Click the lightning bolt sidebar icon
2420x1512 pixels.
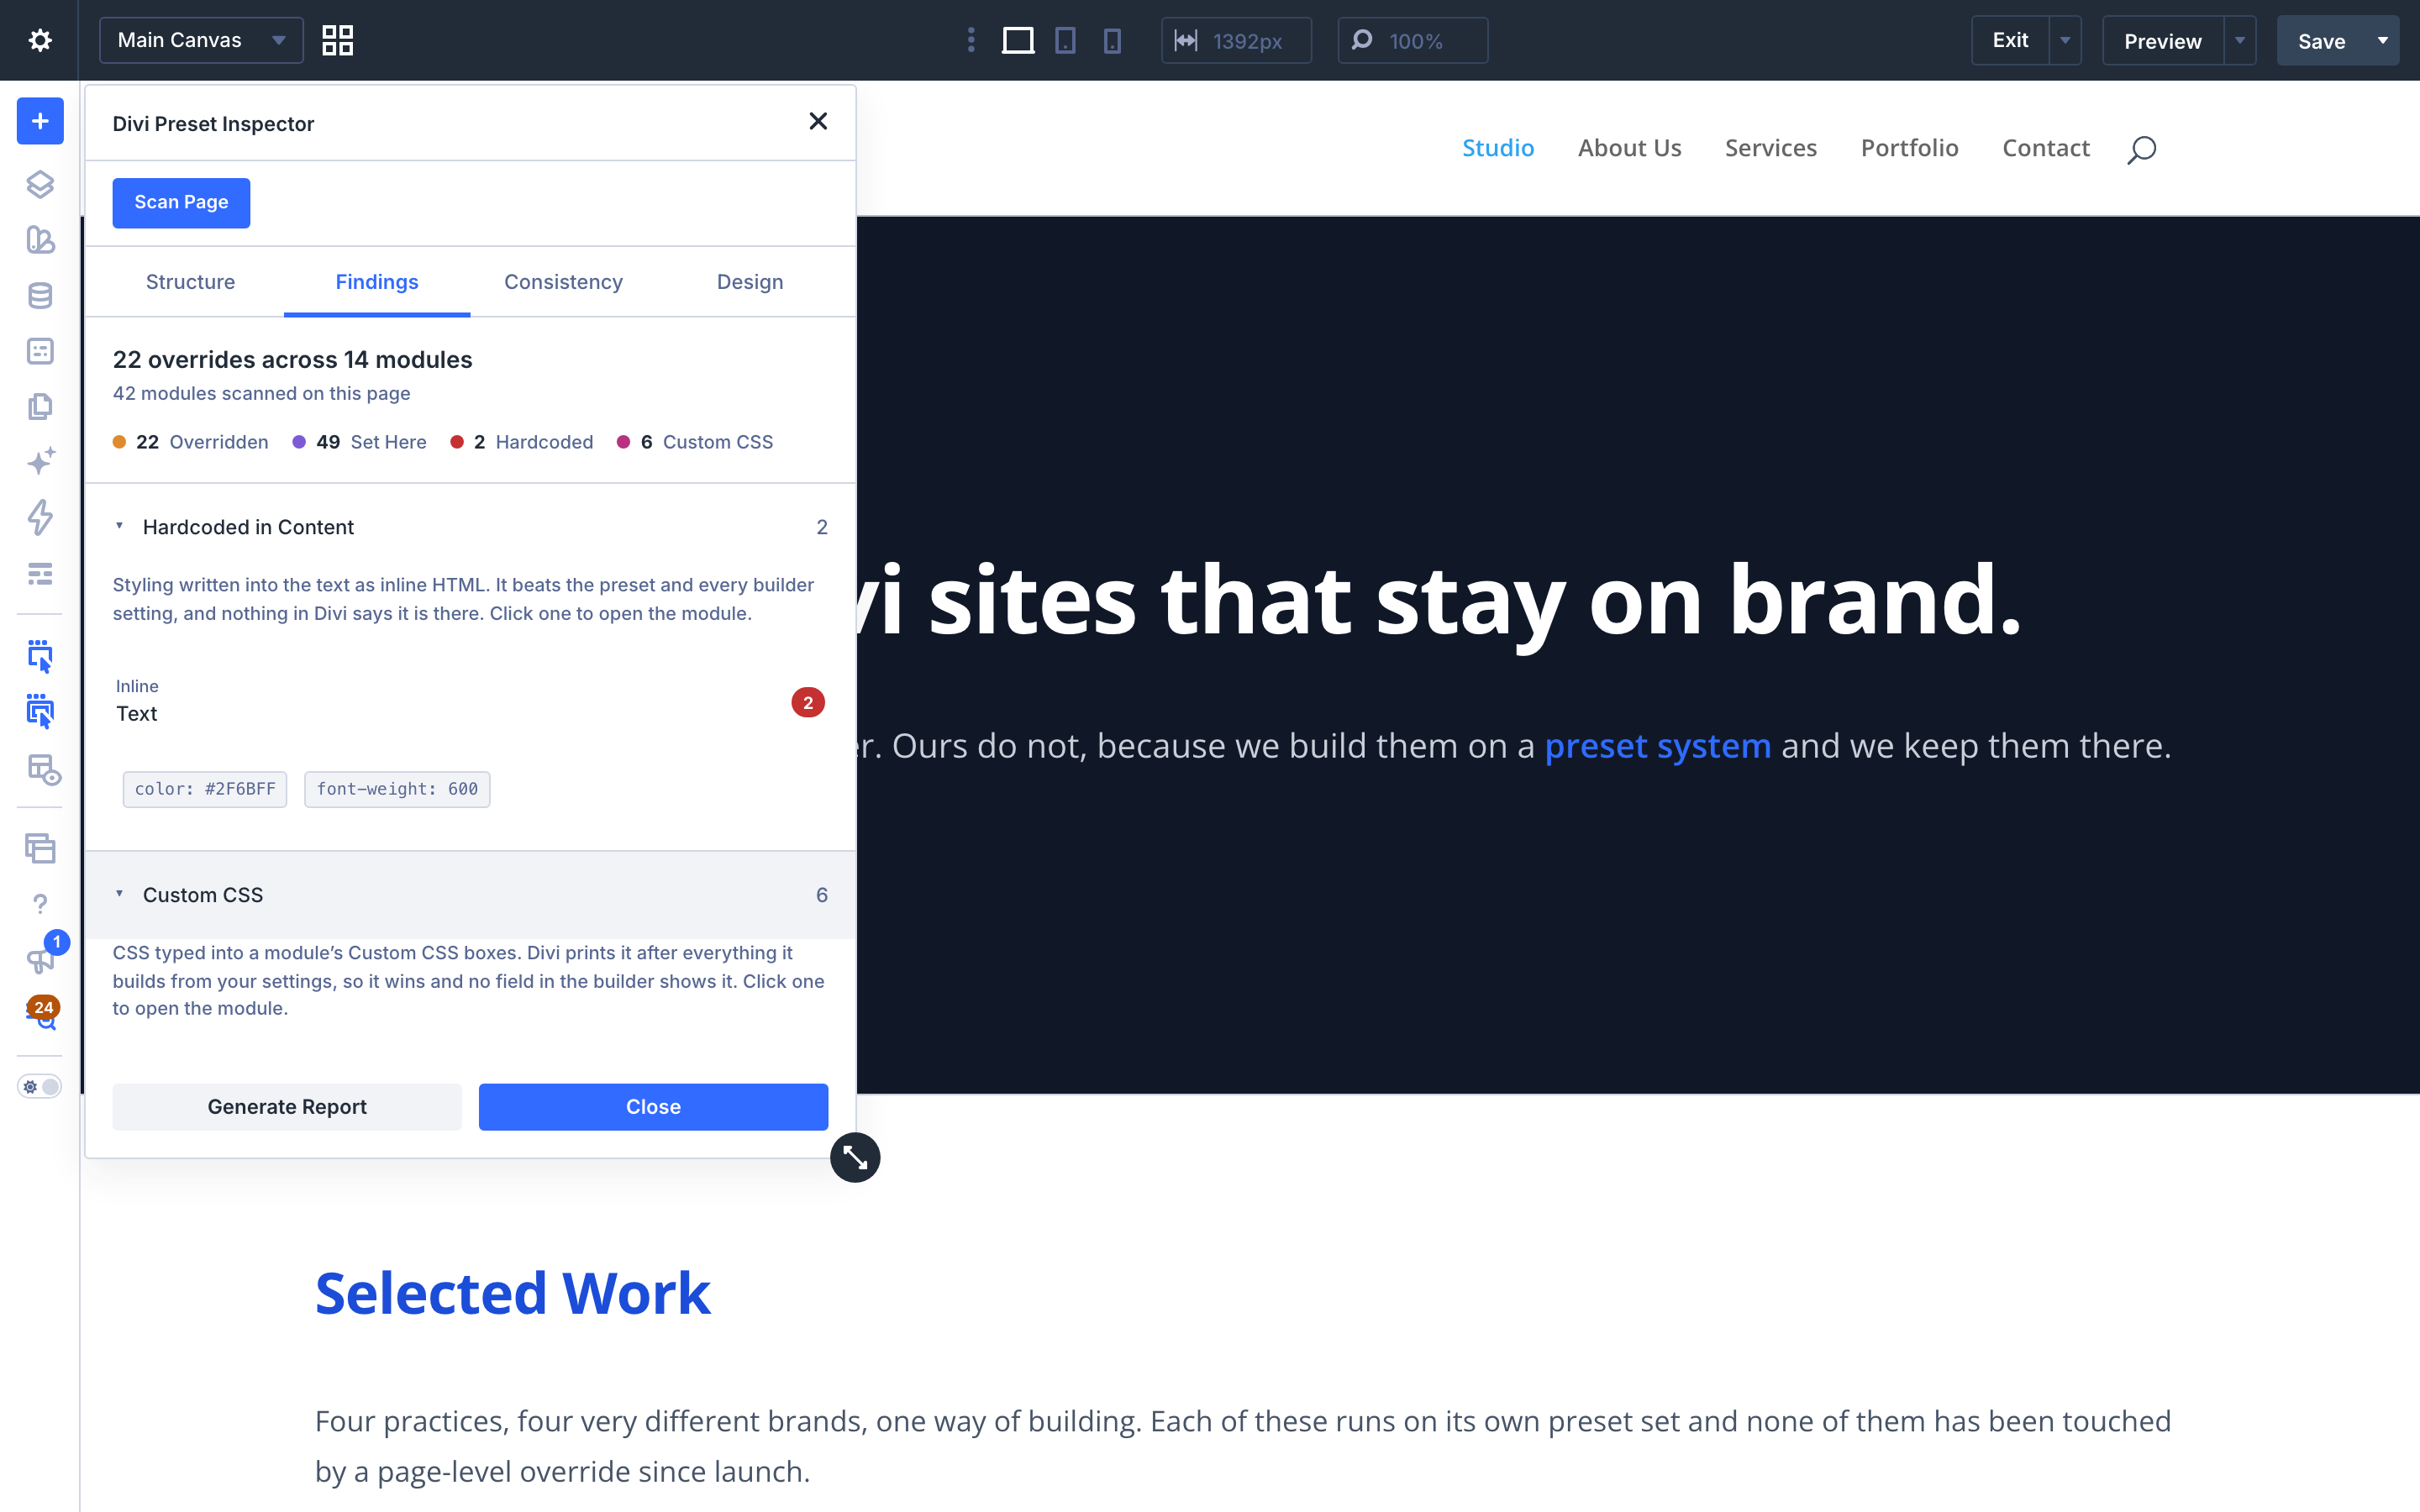point(40,517)
